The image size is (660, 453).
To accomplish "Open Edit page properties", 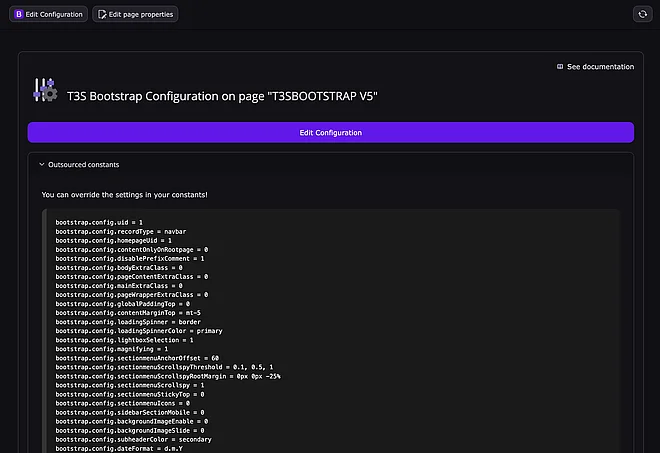I will (134, 14).
